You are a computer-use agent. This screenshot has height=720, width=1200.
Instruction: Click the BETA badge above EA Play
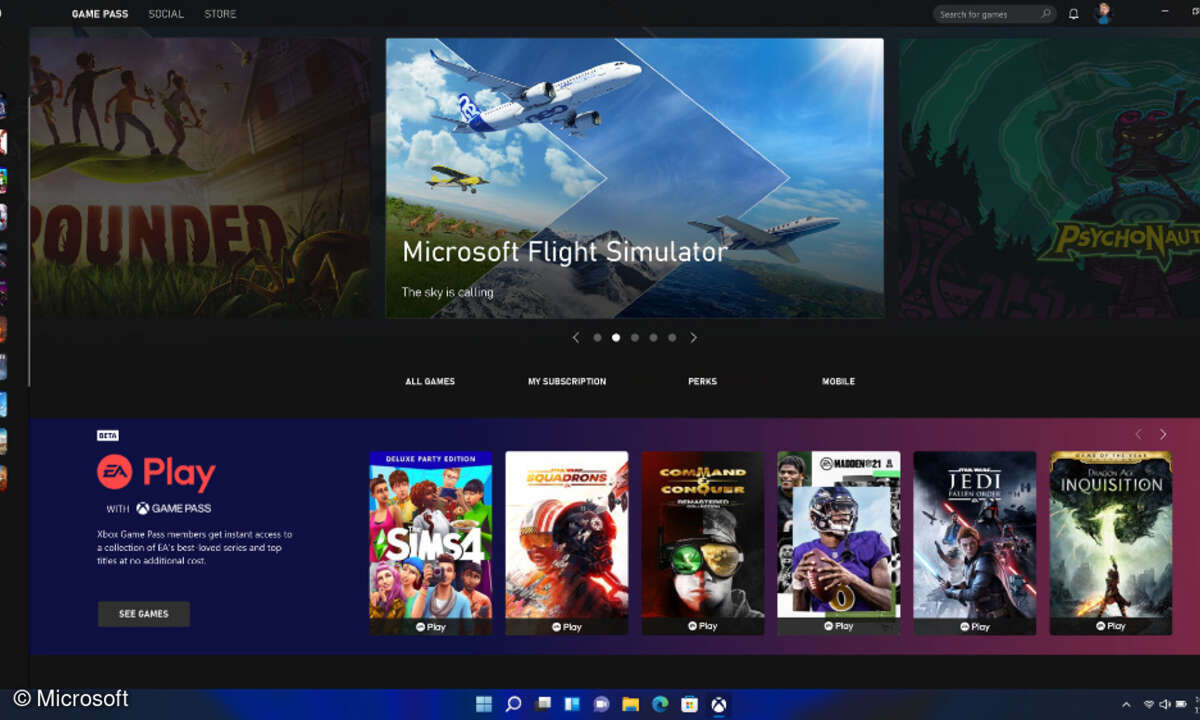point(107,436)
